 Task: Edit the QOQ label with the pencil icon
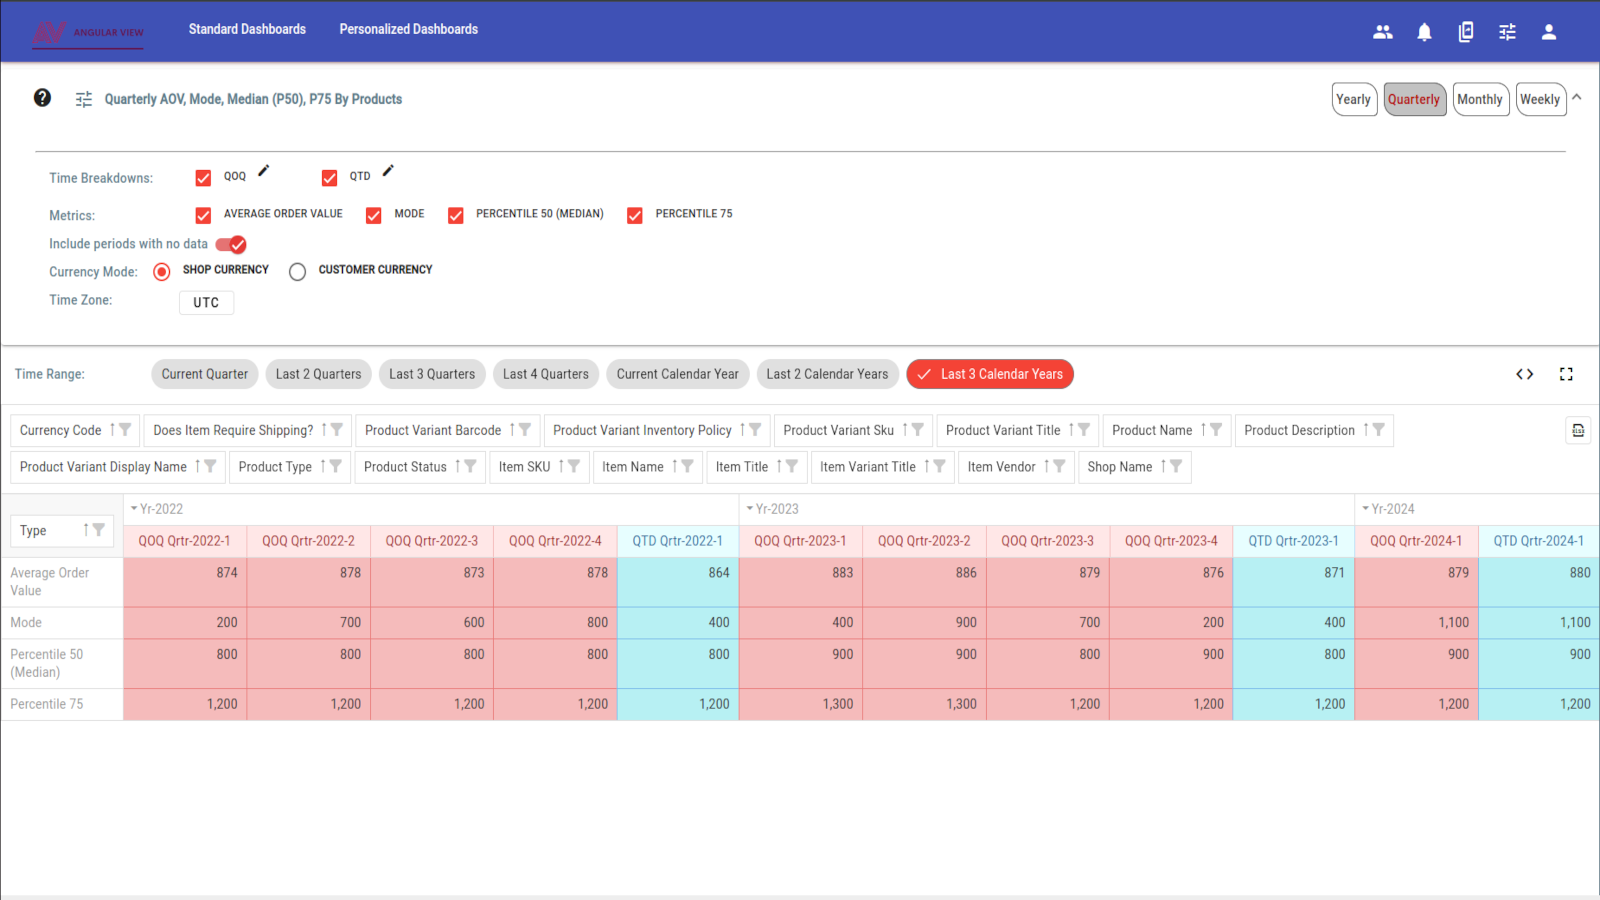tap(262, 171)
